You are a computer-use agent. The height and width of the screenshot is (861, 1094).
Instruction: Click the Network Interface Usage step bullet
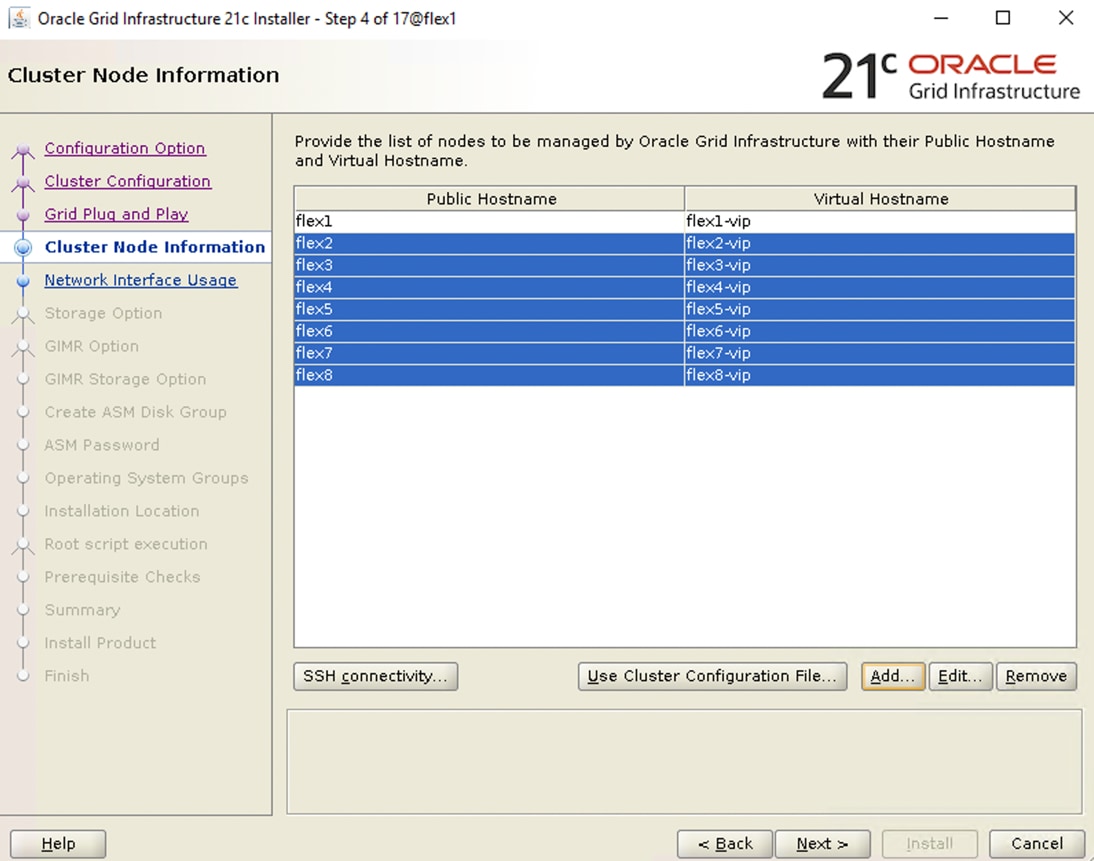click(23, 280)
